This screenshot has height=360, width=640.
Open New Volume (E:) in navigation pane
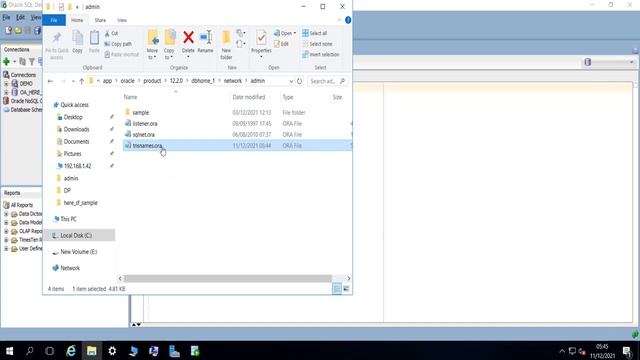pos(78,252)
